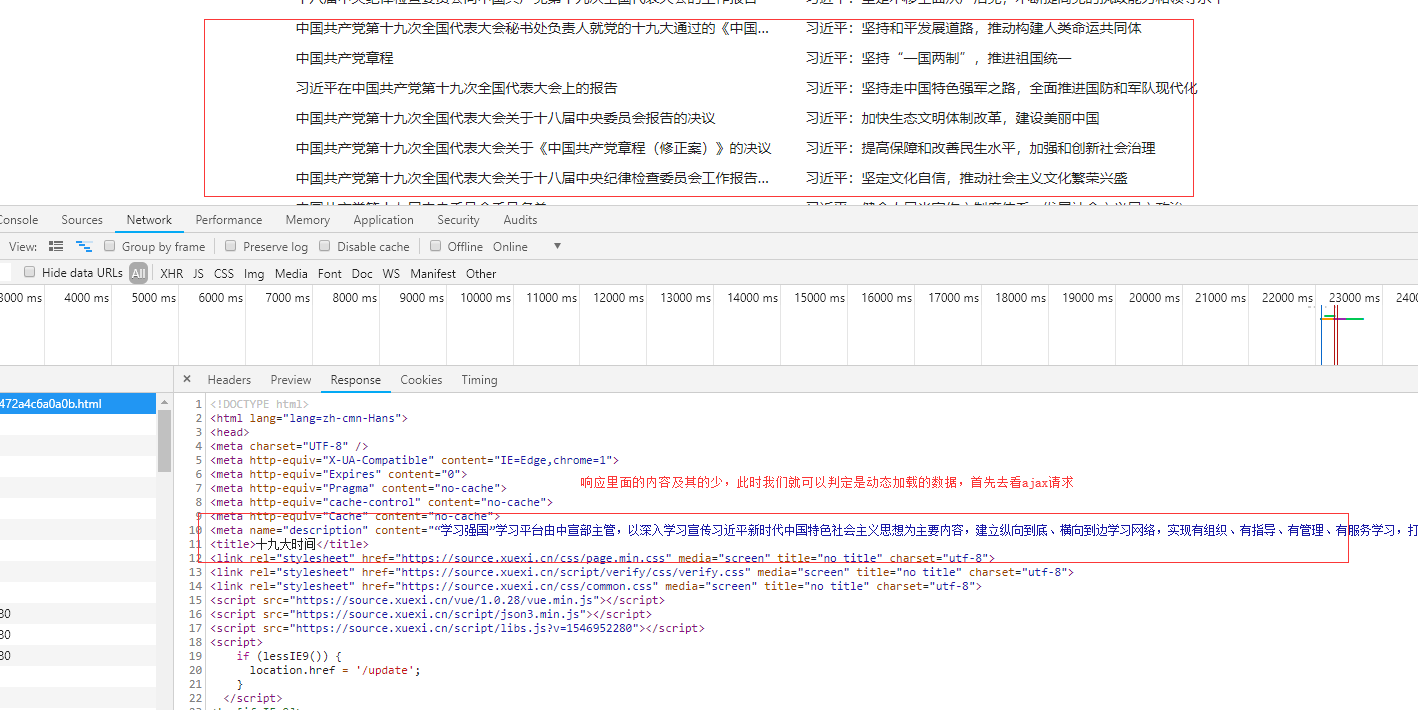Open 习近平在中国共产党第十九次全国代表大会上的报告 link
The image size is (1418, 710).
click(457, 88)
